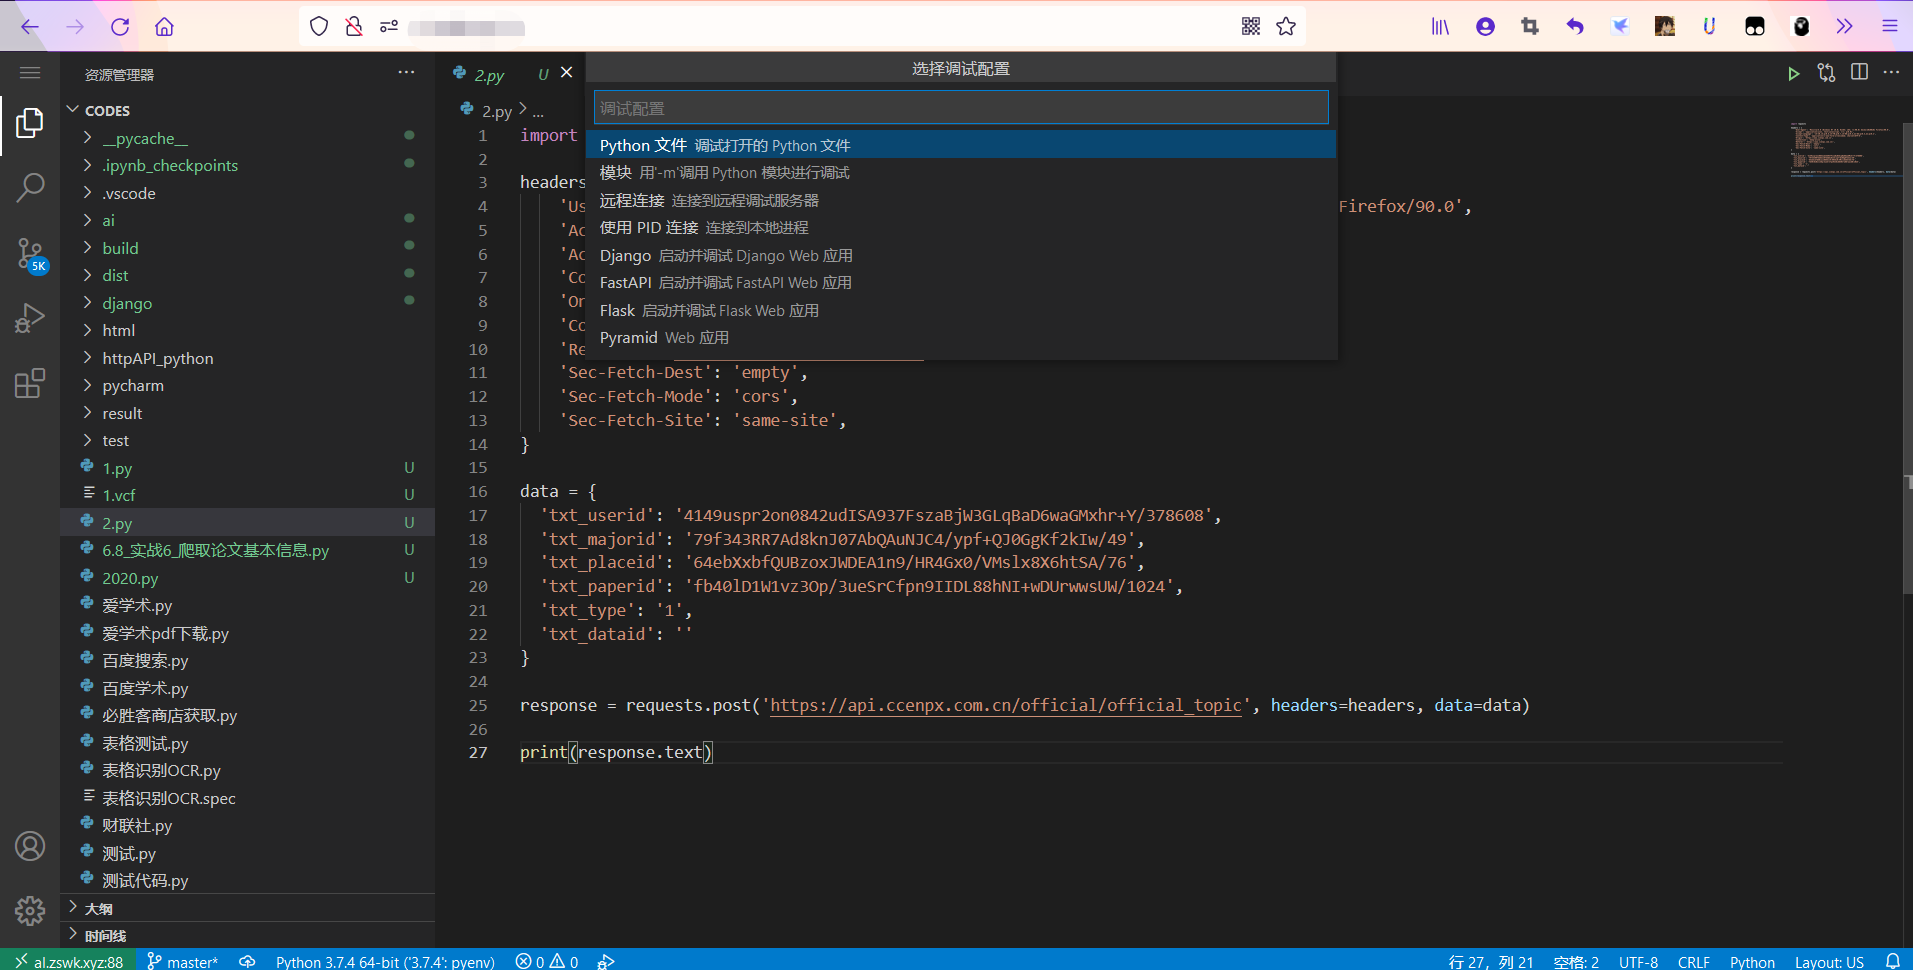Click errors and warnings count in status bar
This screenshot has width=1913, height=970.
coord(547,961)
